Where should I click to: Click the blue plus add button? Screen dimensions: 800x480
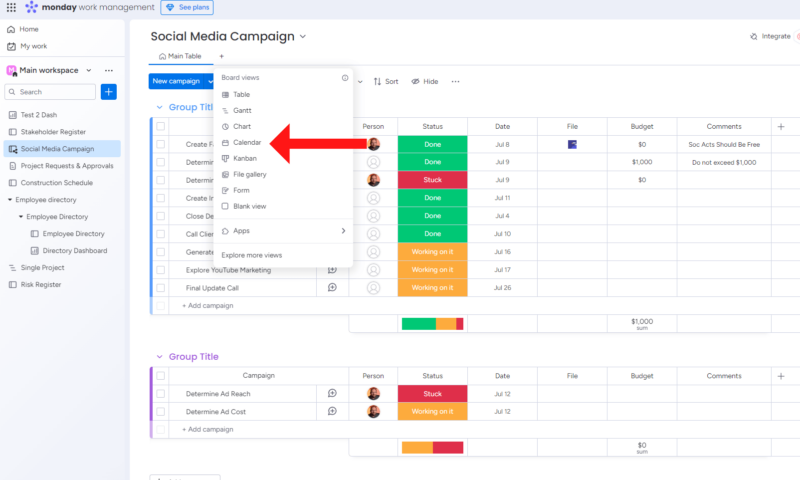pos(109,92)
